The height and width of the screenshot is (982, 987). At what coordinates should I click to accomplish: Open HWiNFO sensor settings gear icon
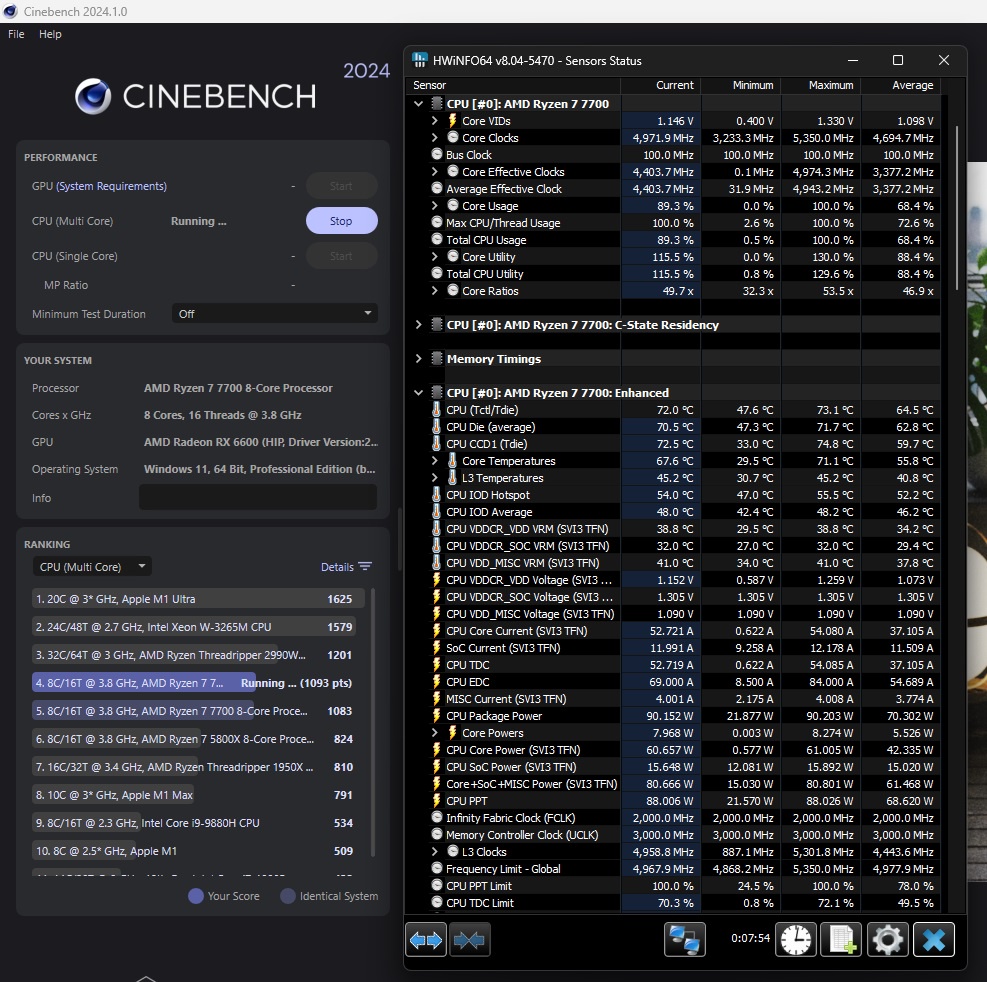(888, 940)
